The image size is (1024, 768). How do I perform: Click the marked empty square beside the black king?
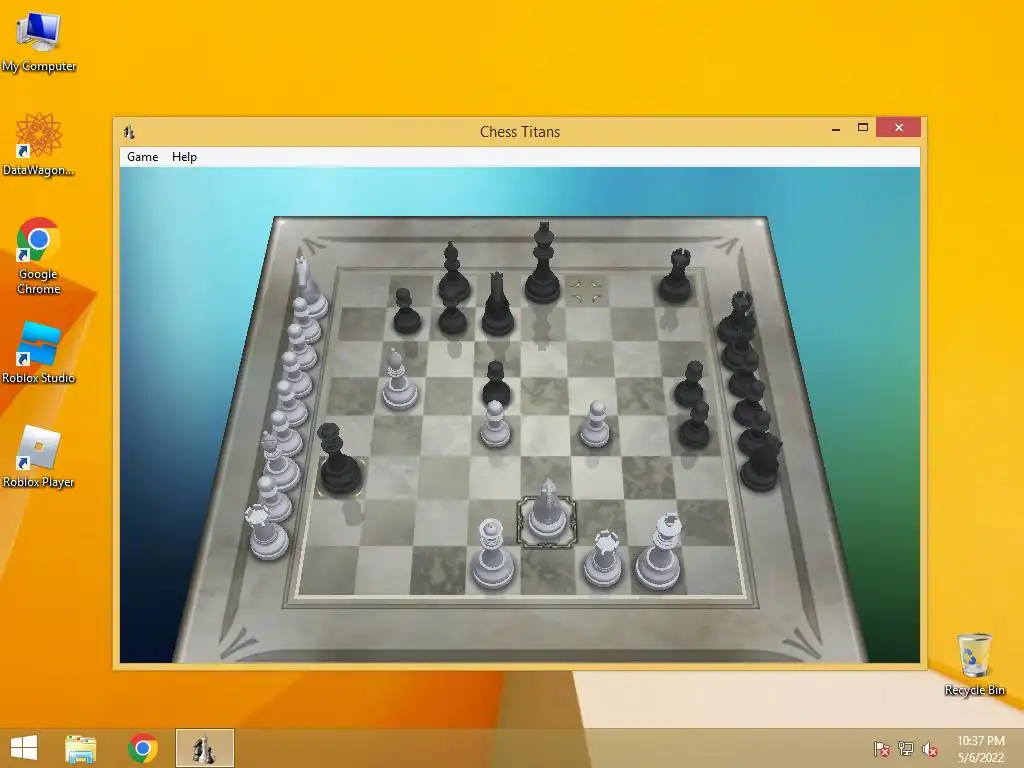[585, 292]
